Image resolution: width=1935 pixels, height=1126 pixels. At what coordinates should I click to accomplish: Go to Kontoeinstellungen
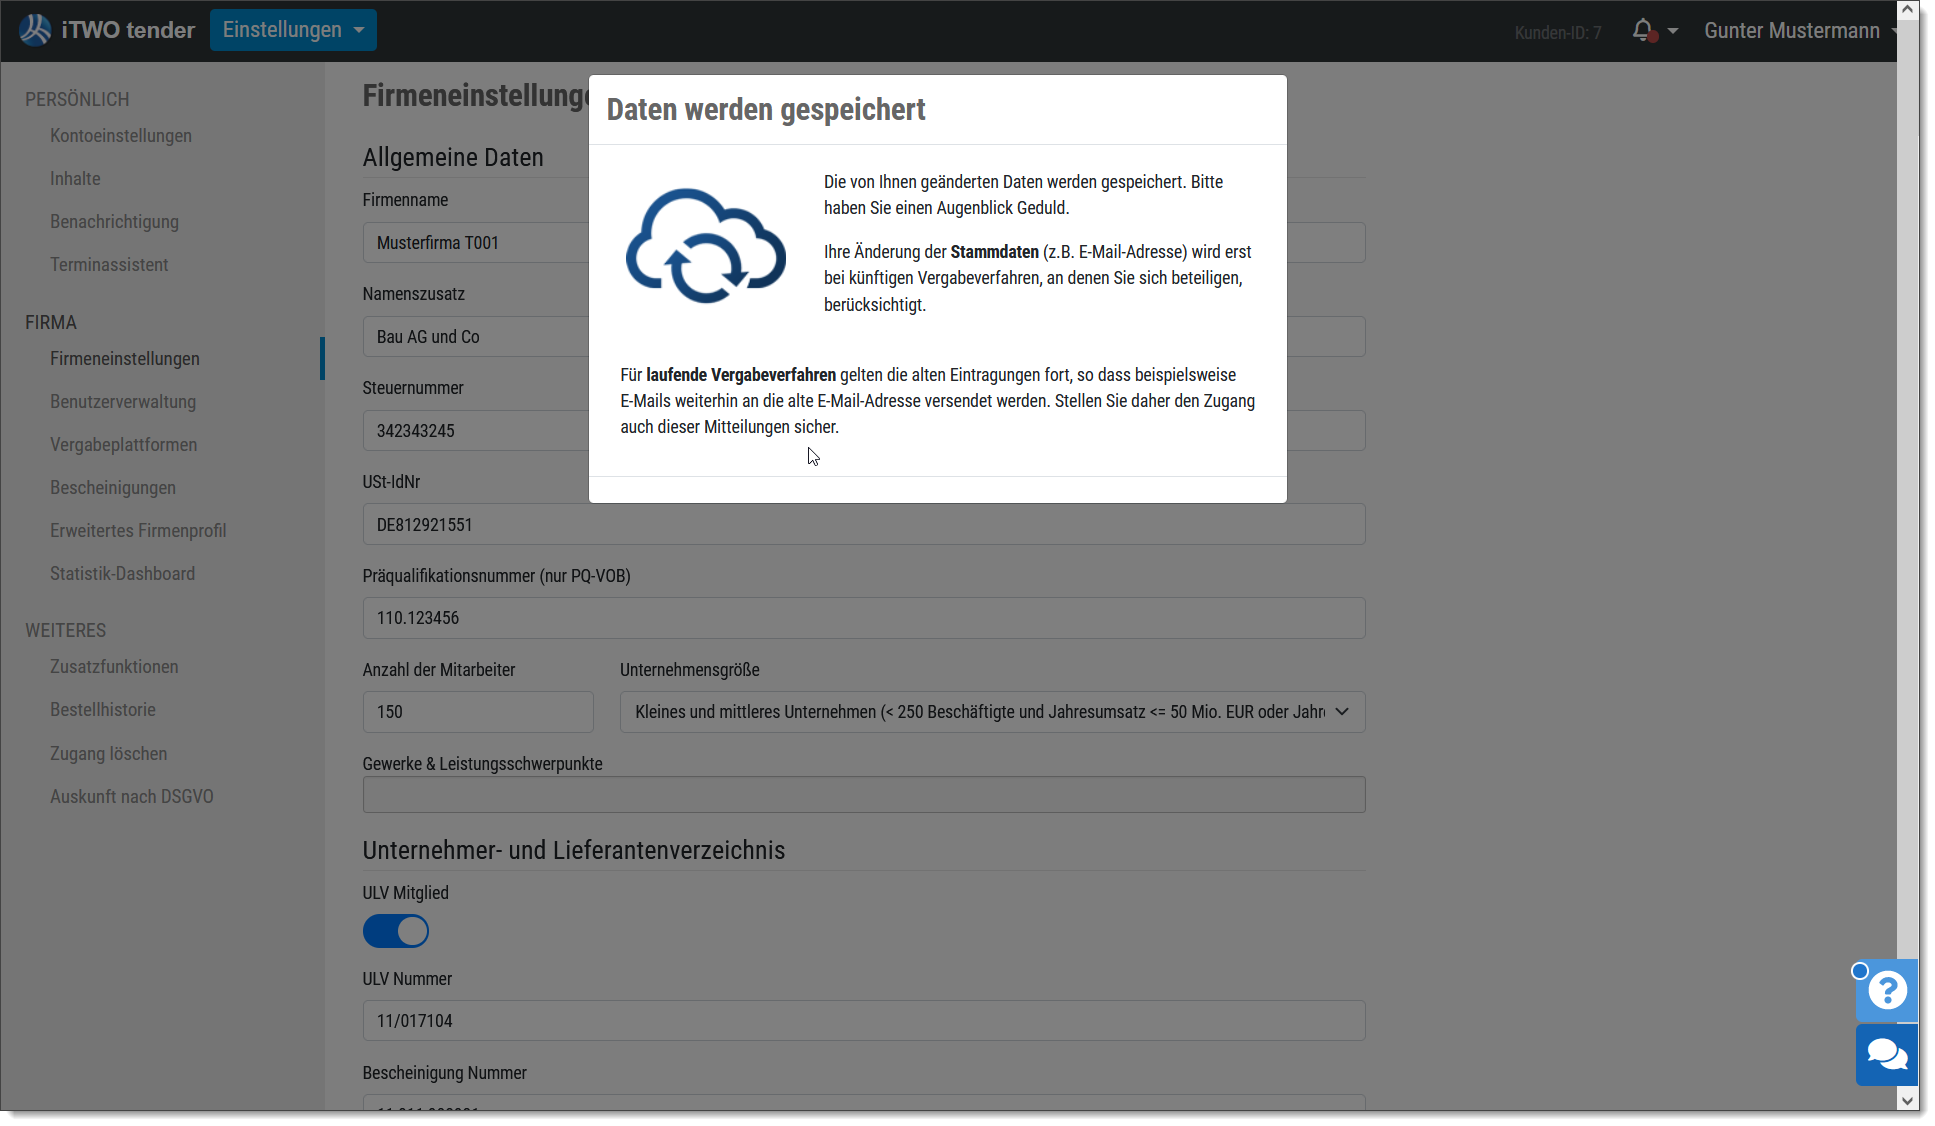(x=121, y=136)
